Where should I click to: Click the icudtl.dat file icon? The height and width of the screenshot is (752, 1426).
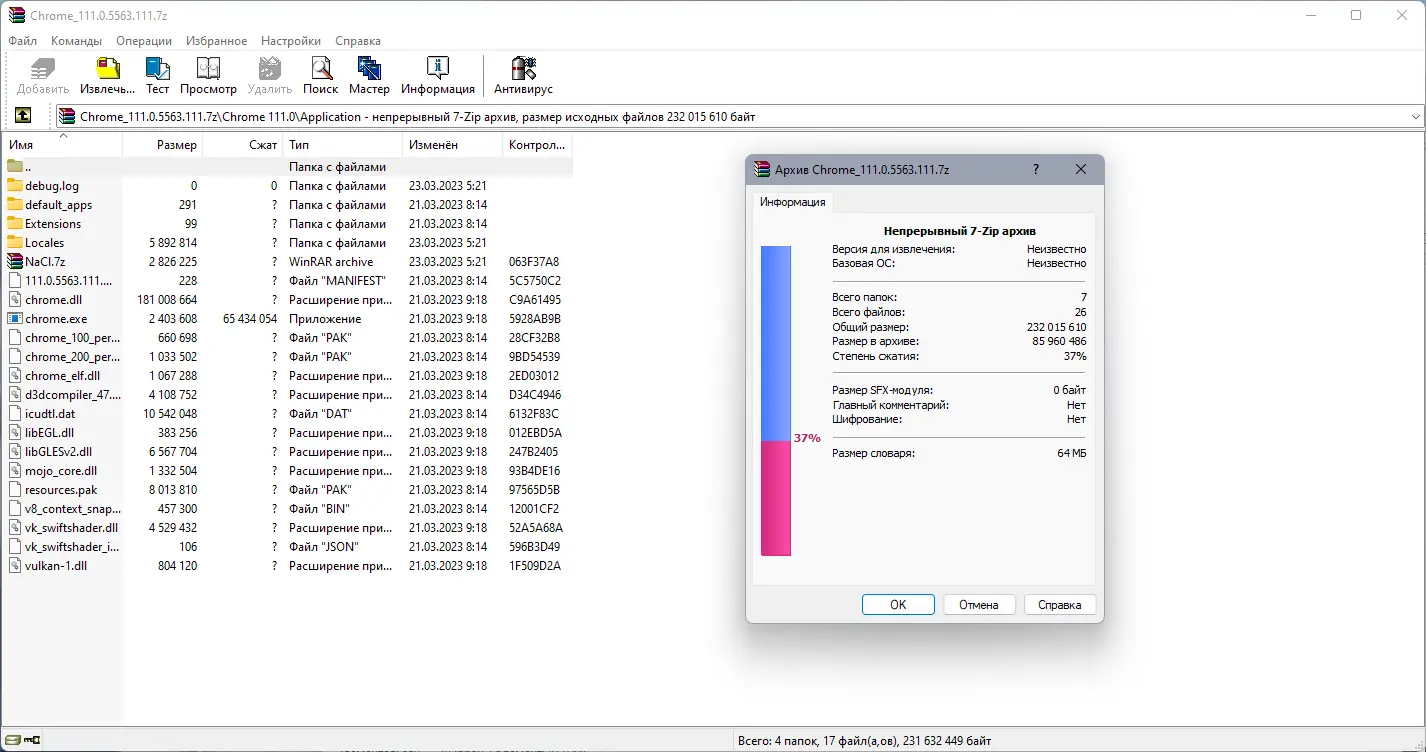pyautogui.click(x=15, y=413)
